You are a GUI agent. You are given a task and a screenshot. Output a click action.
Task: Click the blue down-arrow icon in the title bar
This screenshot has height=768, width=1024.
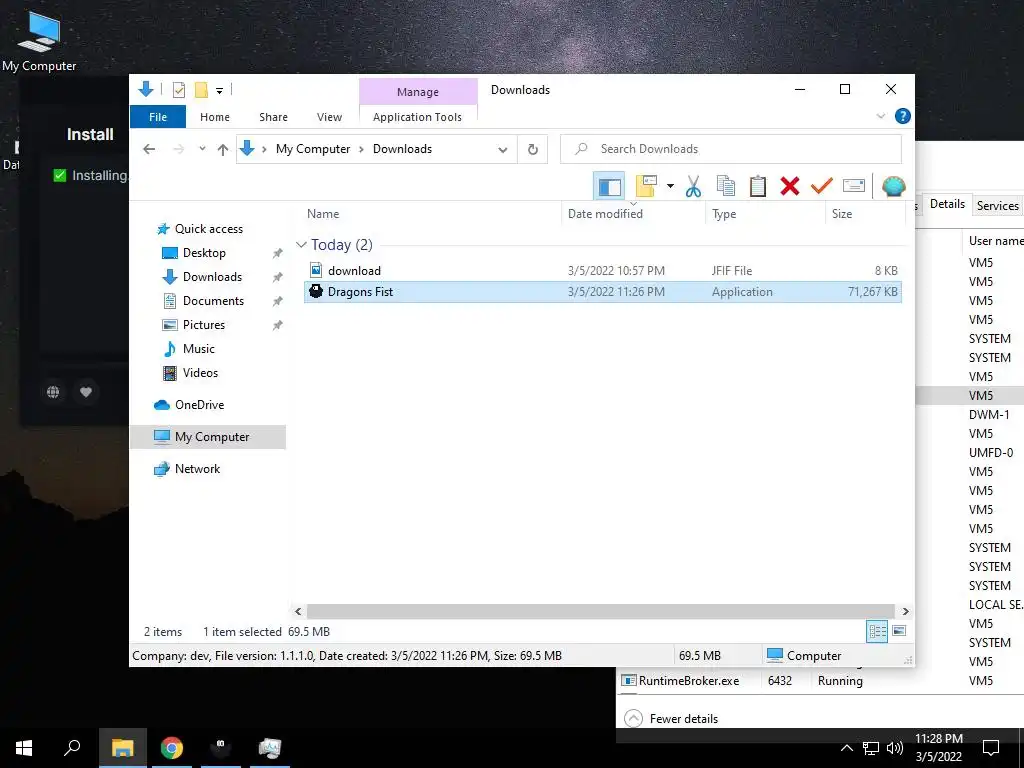[146, 89]
